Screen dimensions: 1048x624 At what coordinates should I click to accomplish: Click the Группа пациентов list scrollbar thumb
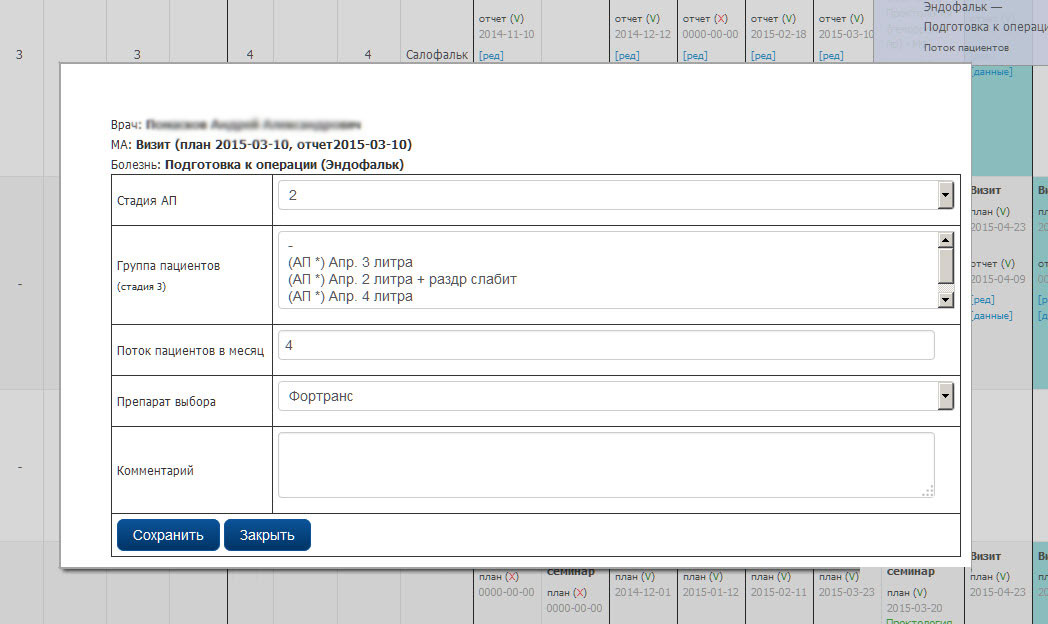[945, 266]
